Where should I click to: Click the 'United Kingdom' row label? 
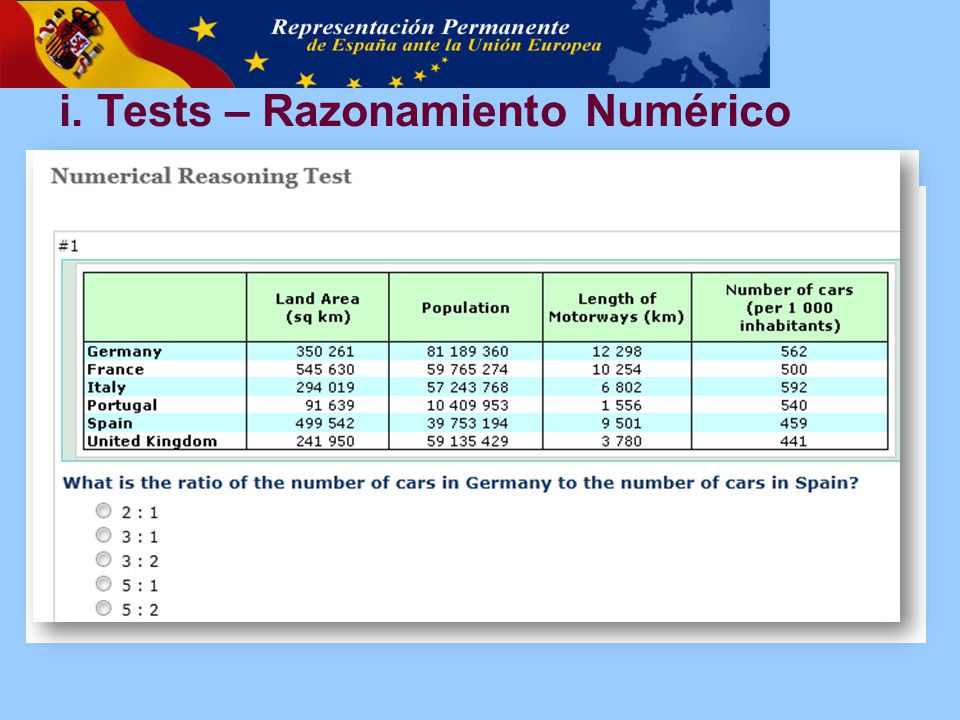click(x=152, y=441)
